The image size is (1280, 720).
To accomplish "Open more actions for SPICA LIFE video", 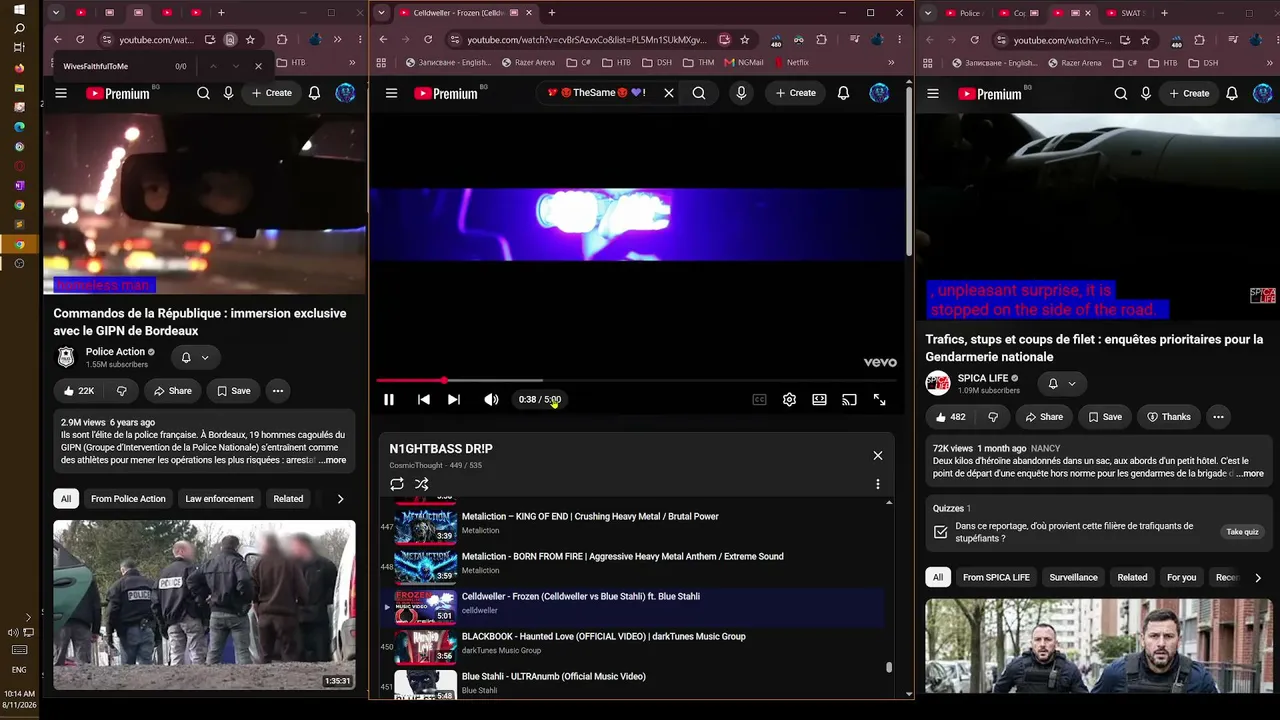I will pyautogui.click(x=1218, y=417).
